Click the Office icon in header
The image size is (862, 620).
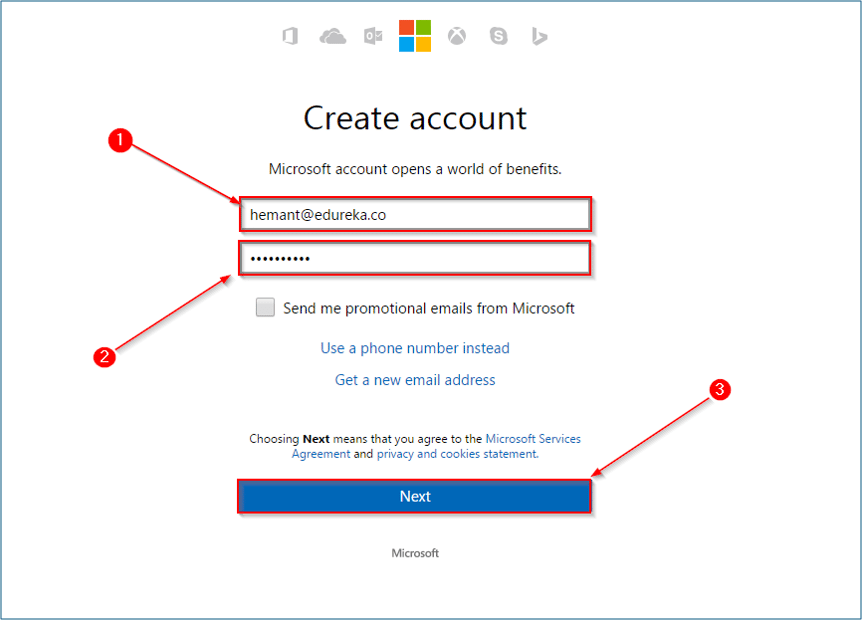(290, 36)
